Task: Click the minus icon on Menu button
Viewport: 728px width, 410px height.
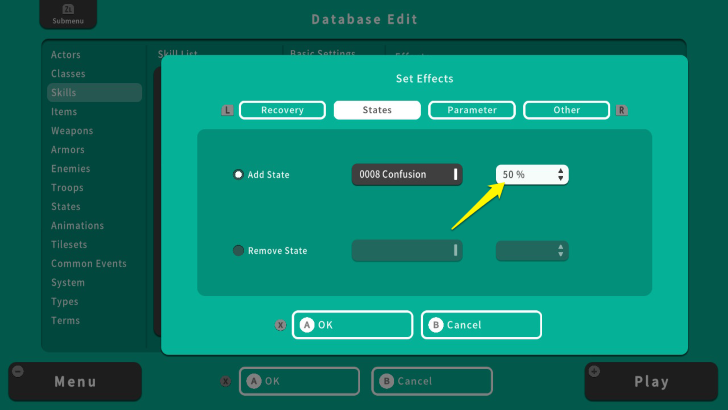Action: [x=17, y=371]
